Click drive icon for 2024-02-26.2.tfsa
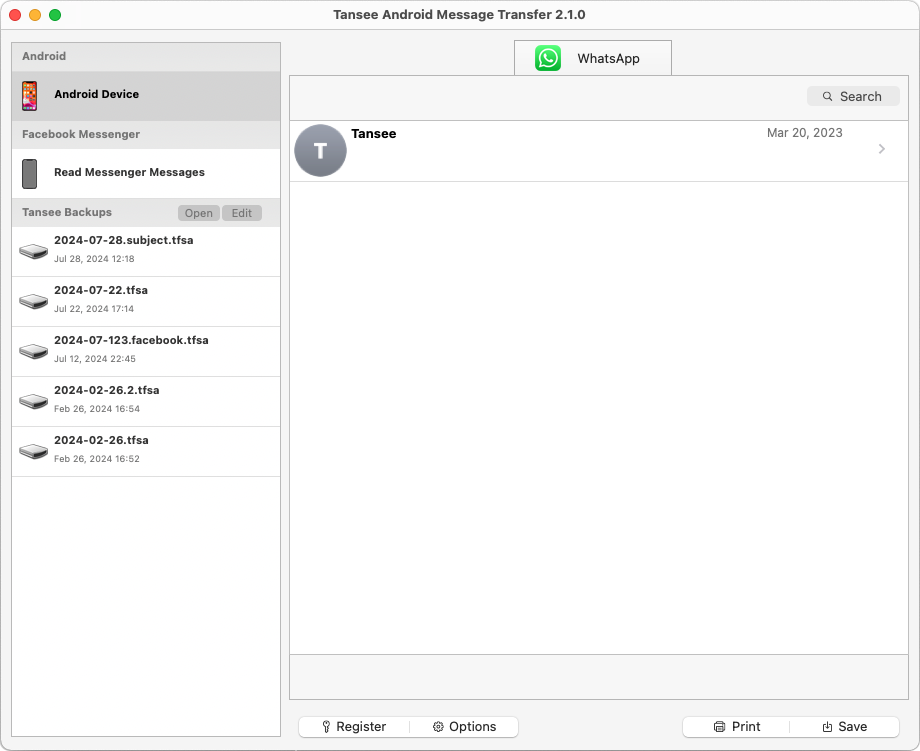The image size is (920, 751). tap(33, 401)
